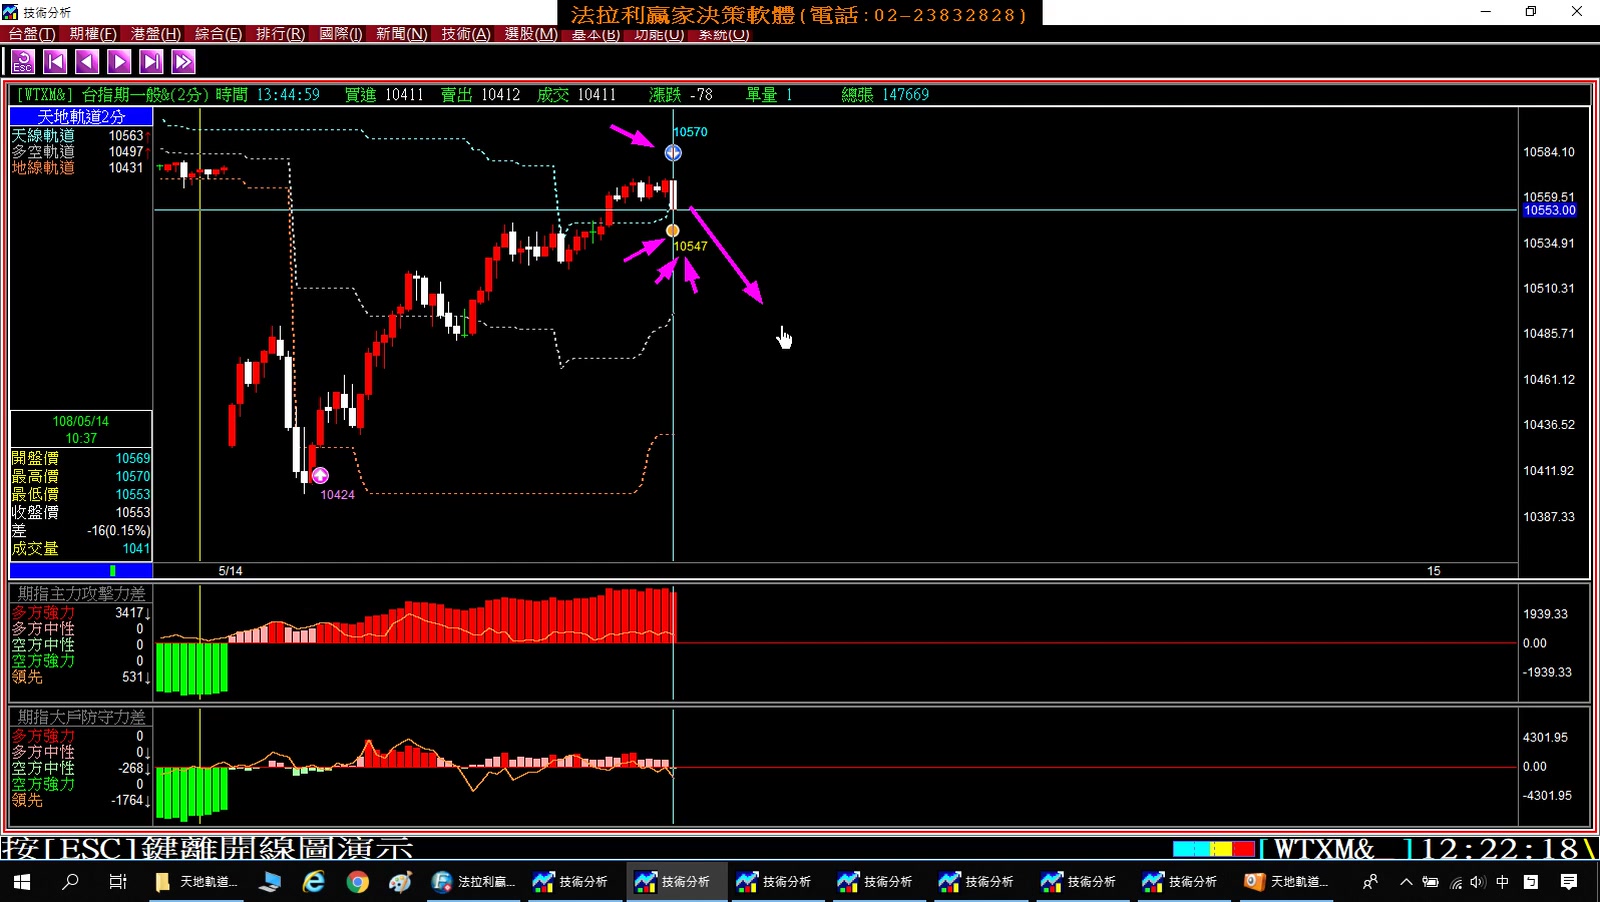
Task: Open Chrome from the taskbar
Action: point(357,882)
